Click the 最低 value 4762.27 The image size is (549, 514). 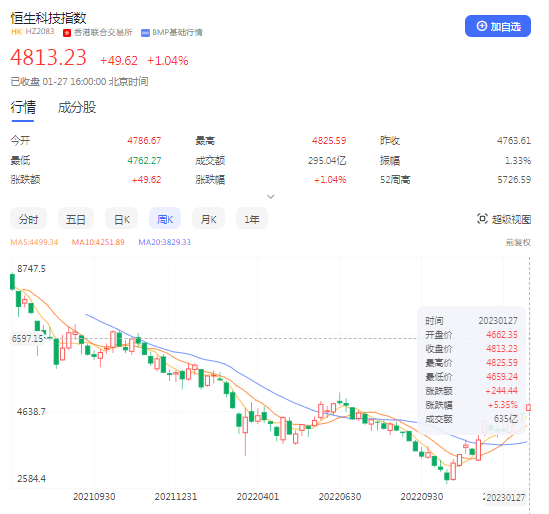tap(144, 160)
